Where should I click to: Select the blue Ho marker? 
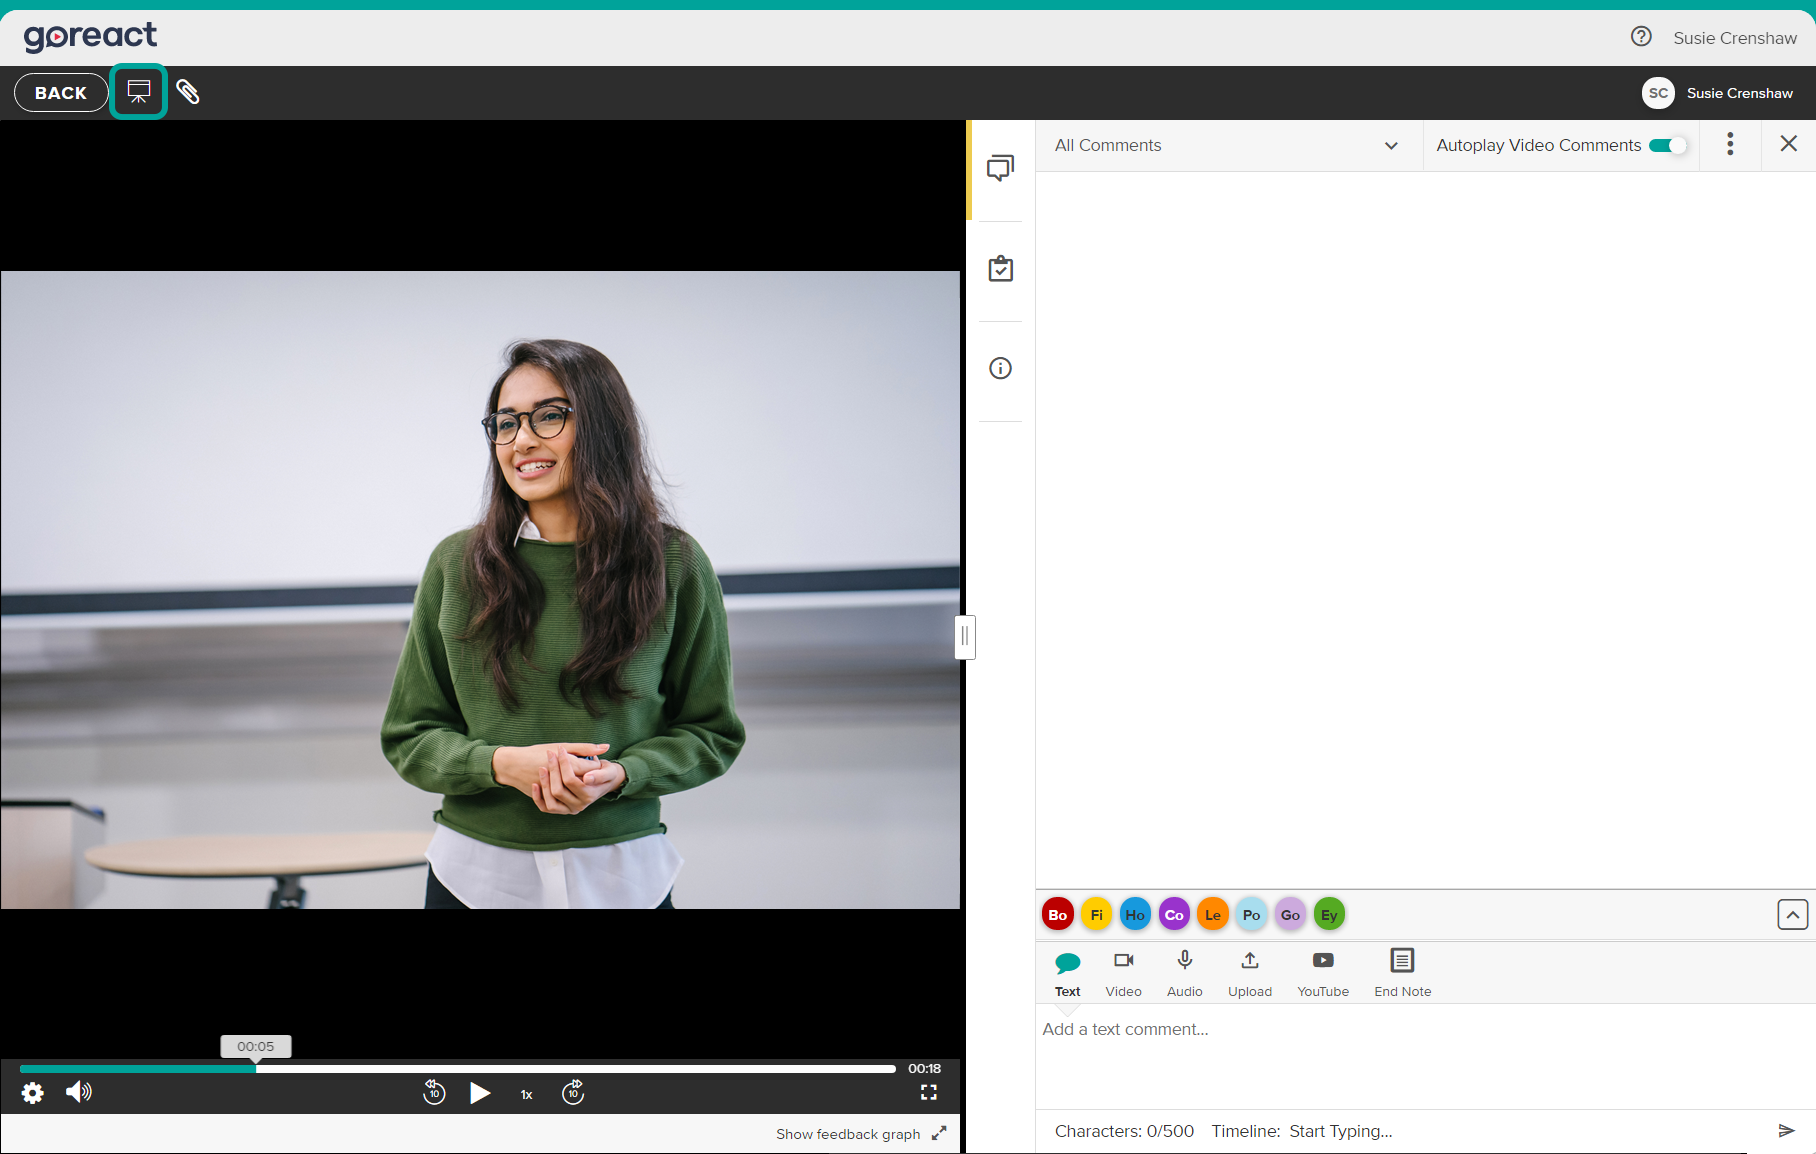pos(1135,915)
